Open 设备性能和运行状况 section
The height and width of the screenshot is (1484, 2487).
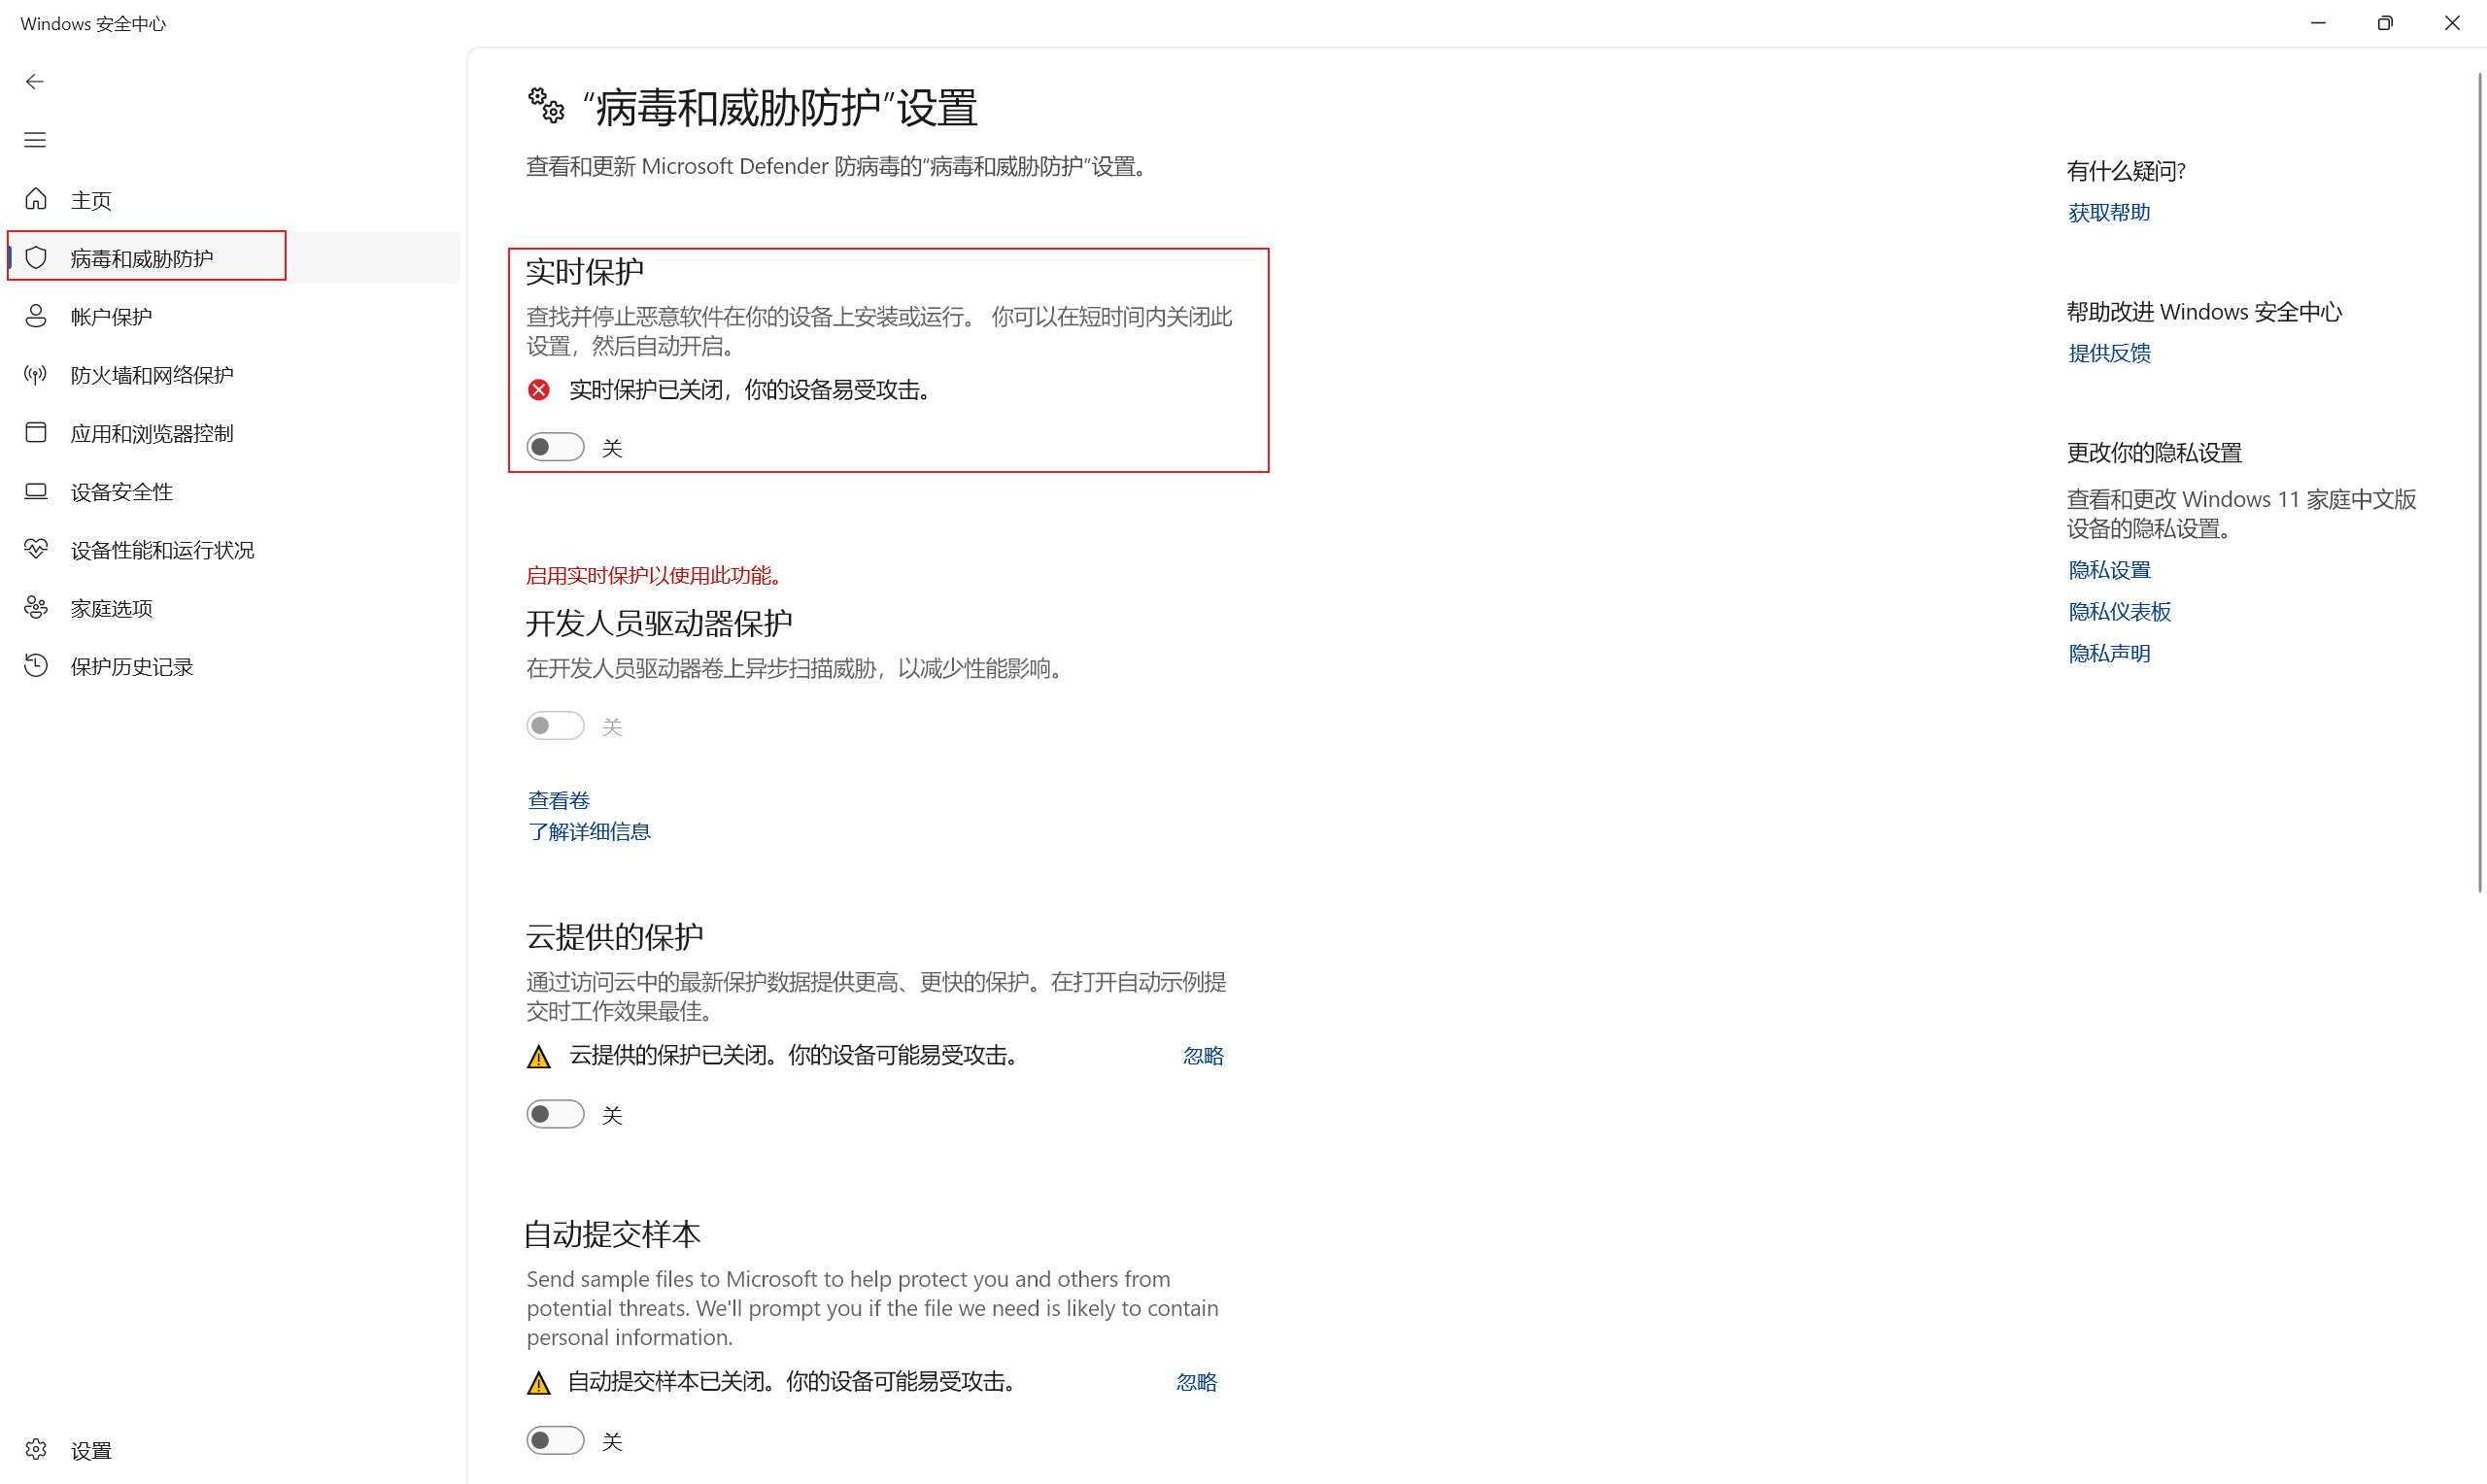tap(234, 550)
